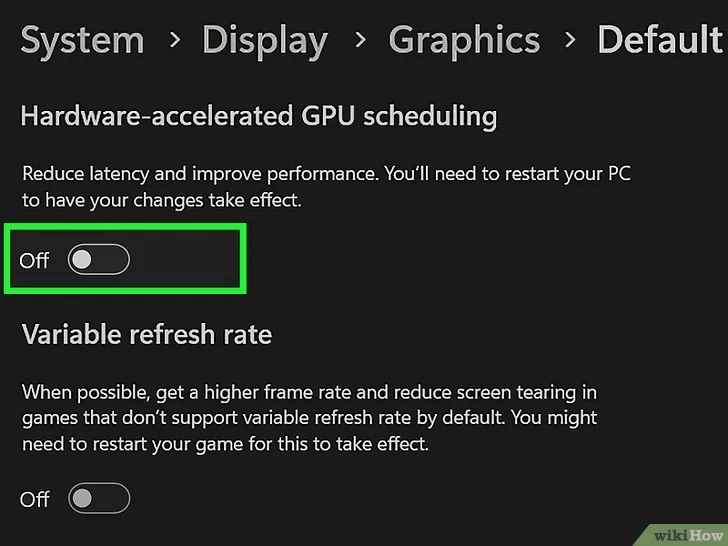
Task: Navigate to Display breadcrumb link
Action: click(264, 41)
